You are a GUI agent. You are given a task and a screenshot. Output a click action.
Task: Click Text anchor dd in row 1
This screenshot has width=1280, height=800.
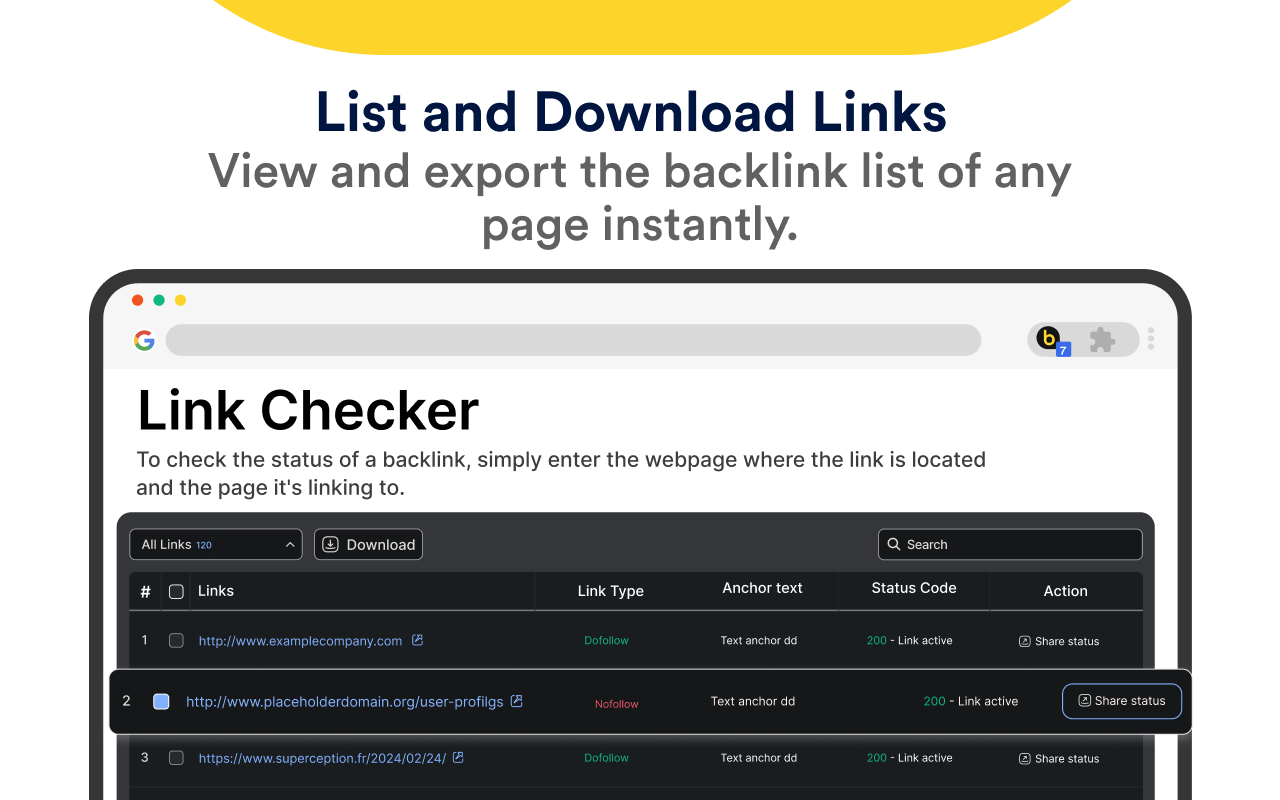pos(759,640)
